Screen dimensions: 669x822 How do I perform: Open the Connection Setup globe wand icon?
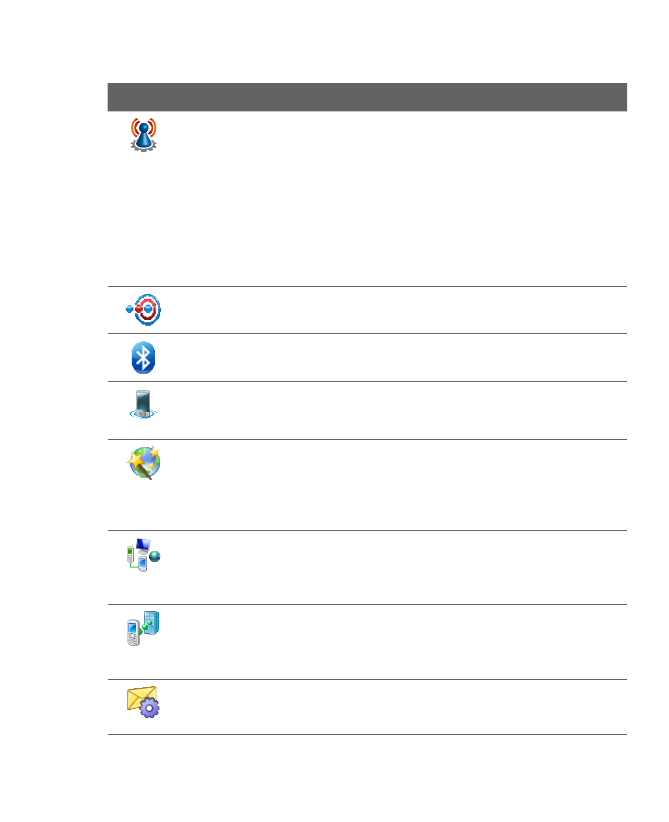[144, 463]
